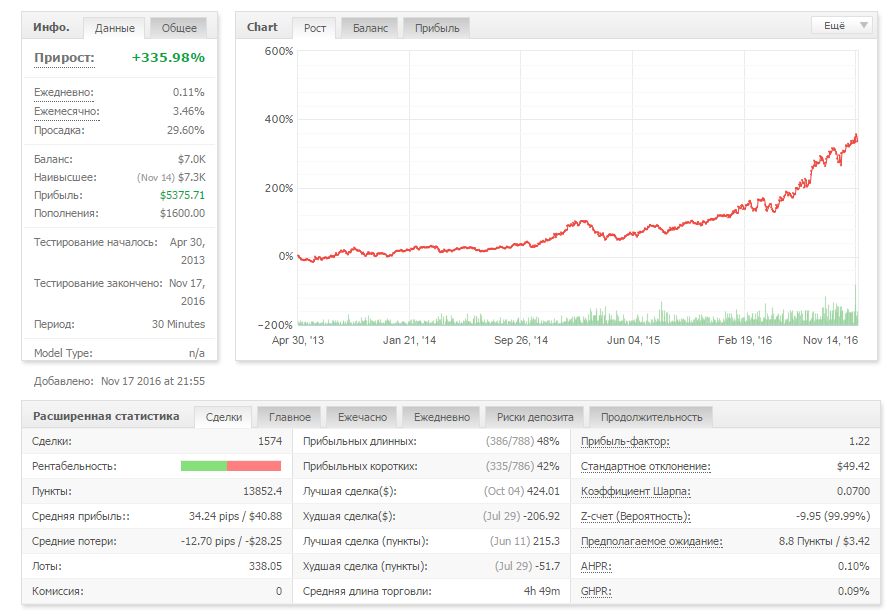This screenshot has width=886, height=612.
Task: Select the Прибыль chart tab
Action: click(437, 28)
